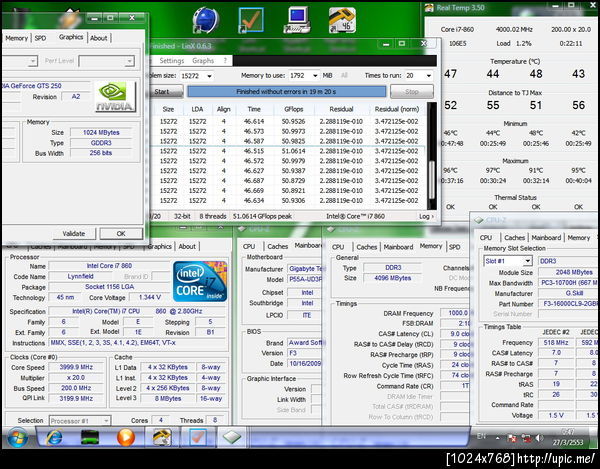
Task: Click the Intel Core i7 inside logo
Action: (200, 281)
